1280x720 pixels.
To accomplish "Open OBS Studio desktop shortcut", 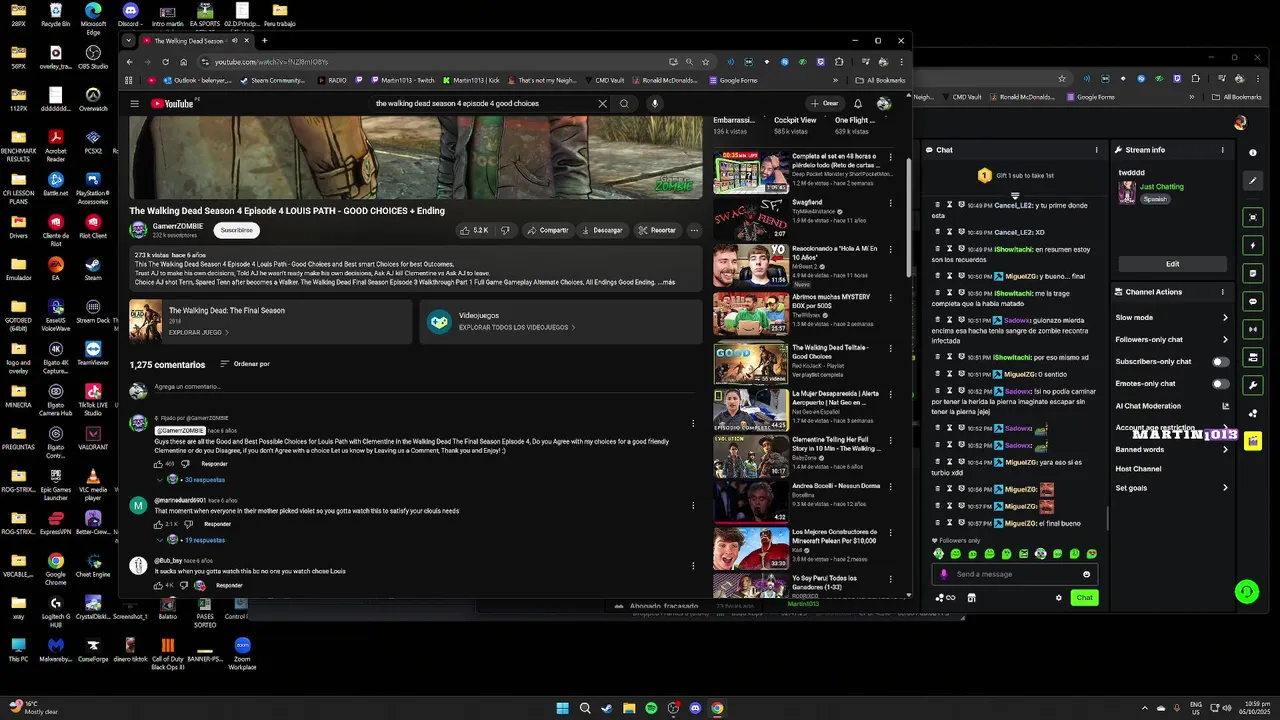I will coord(93,58).
